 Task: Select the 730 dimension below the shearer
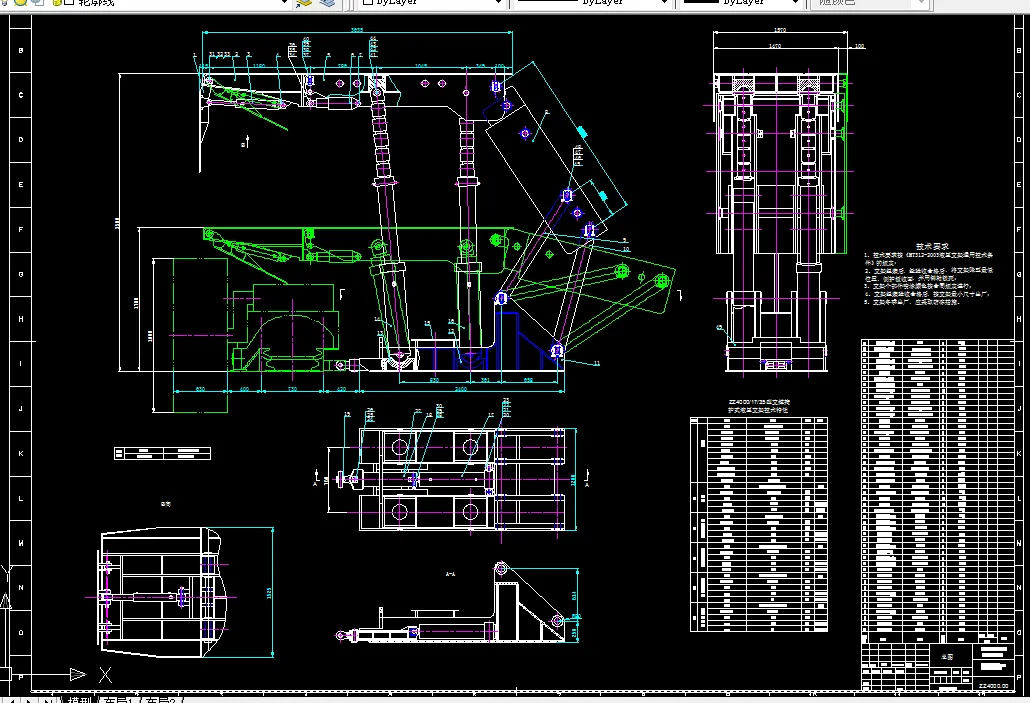[292, 389]
